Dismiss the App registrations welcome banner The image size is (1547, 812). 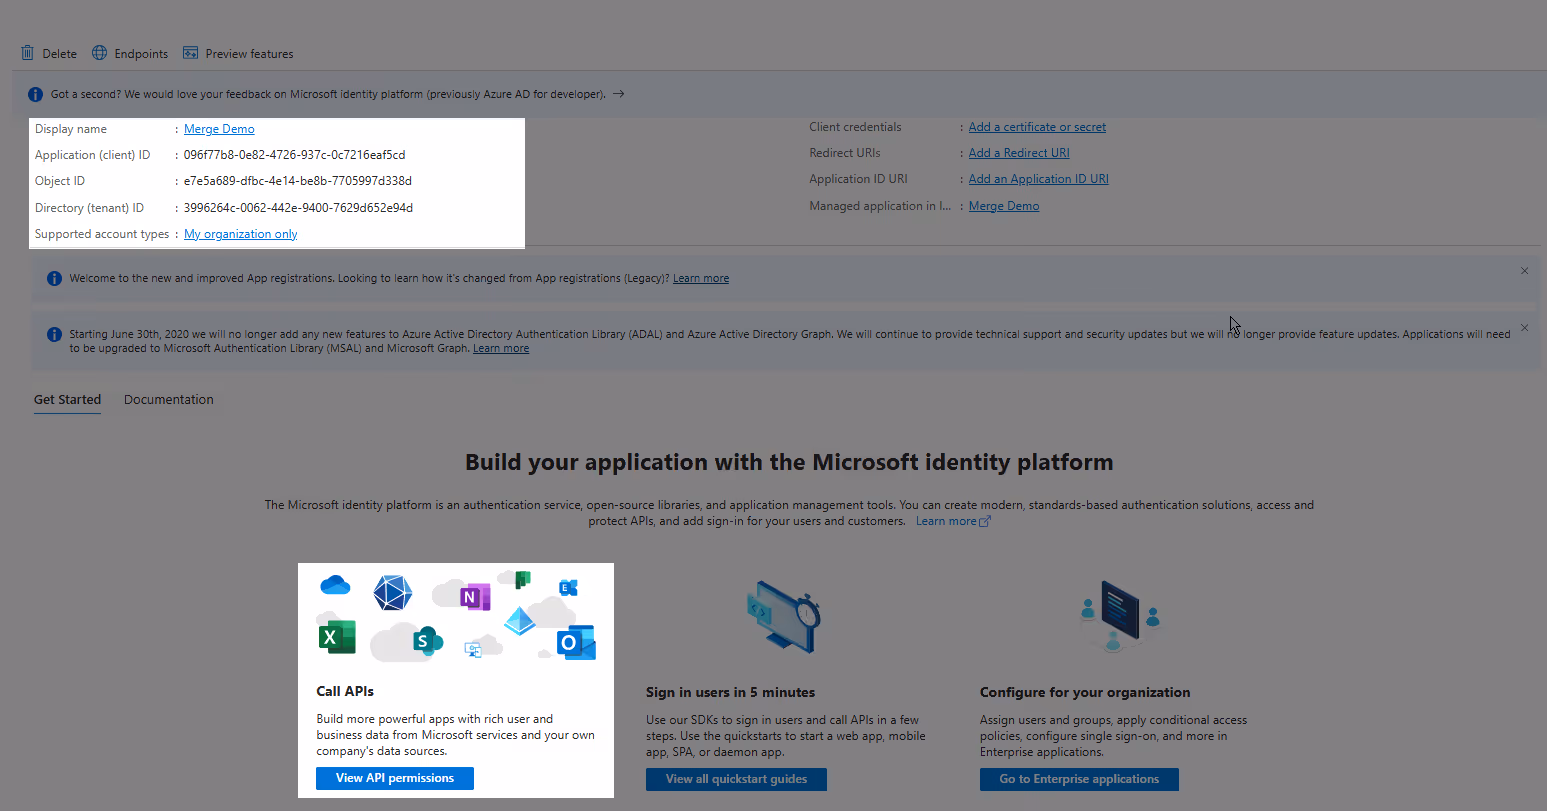(x=1524, y=271)
